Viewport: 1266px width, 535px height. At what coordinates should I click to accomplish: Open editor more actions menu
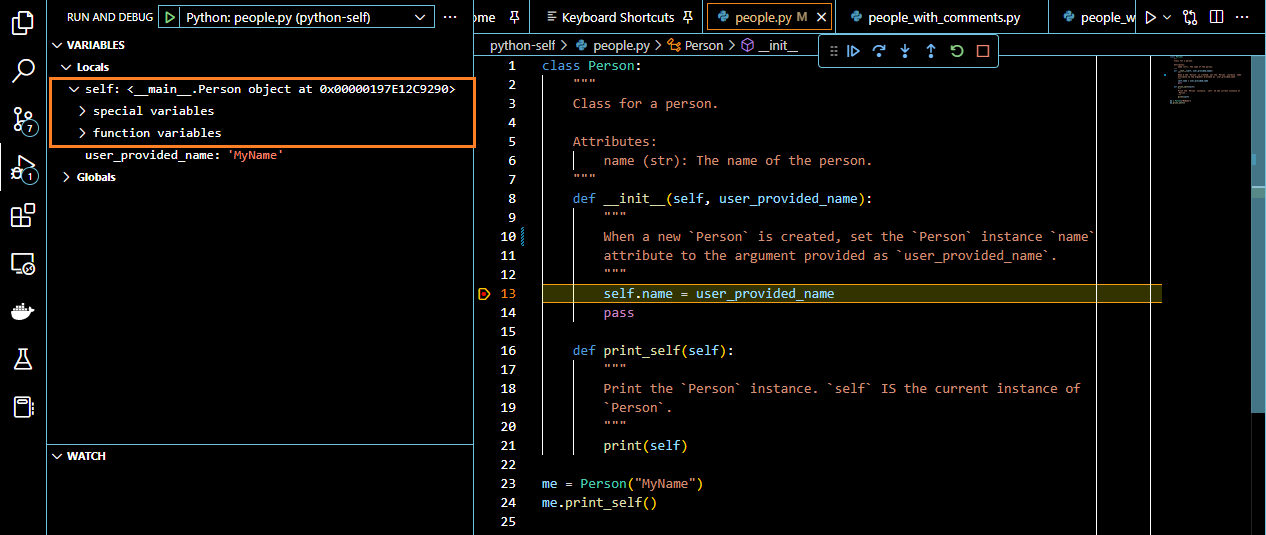pyautogui.click(x=1245, y=17)
